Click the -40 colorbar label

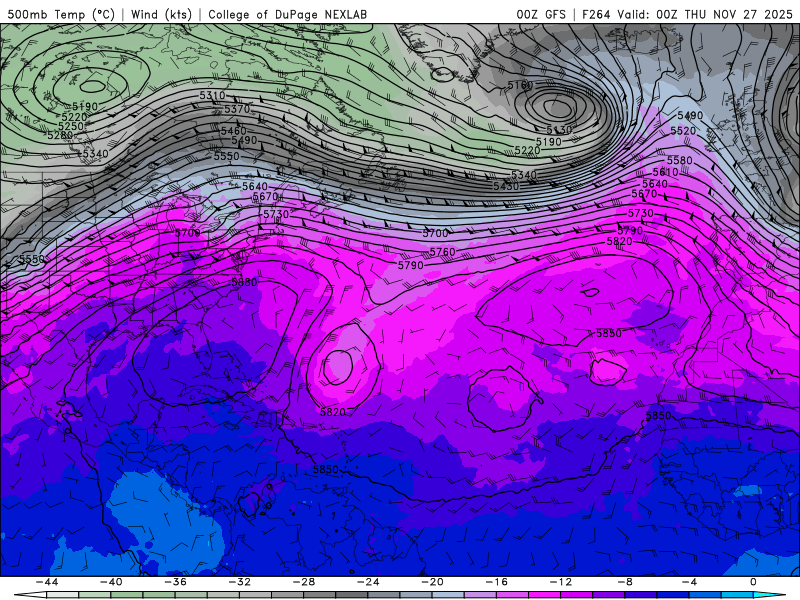point(111,582)
